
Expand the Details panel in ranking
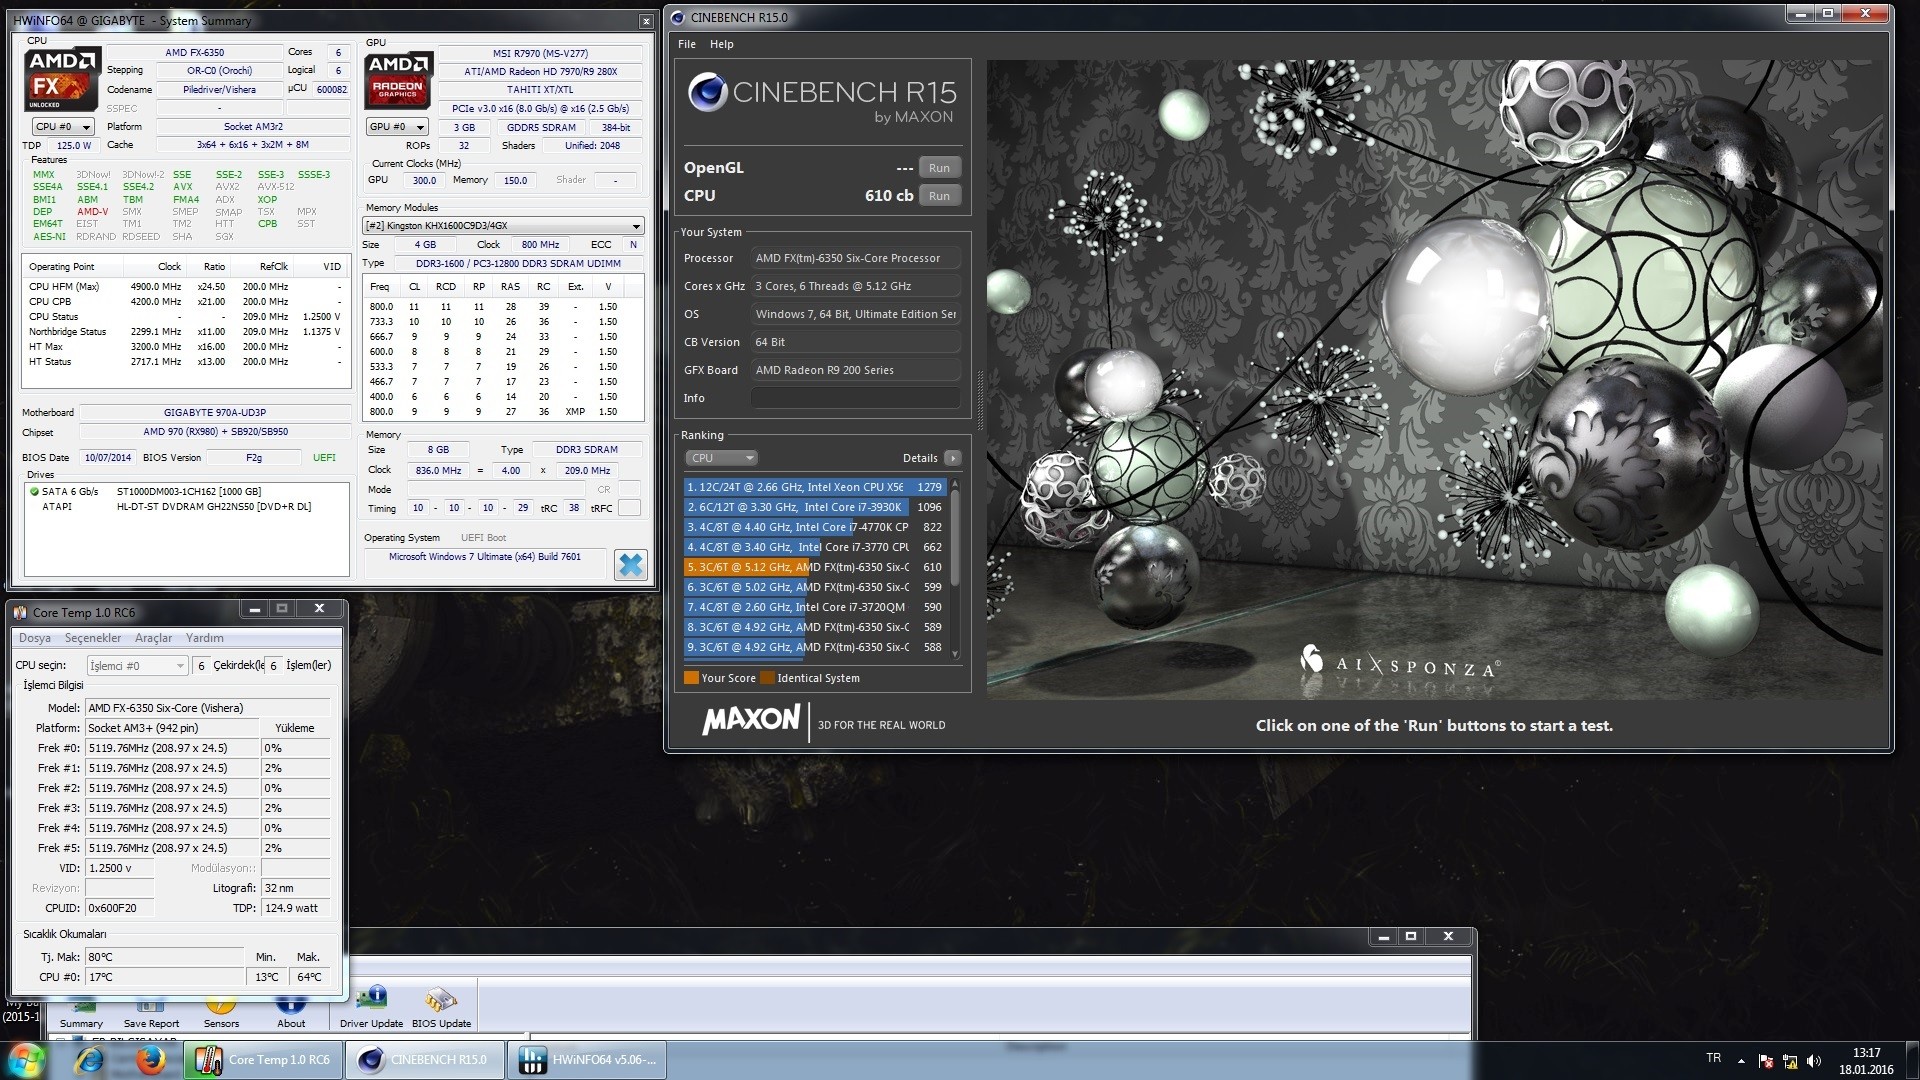[953, 458]
